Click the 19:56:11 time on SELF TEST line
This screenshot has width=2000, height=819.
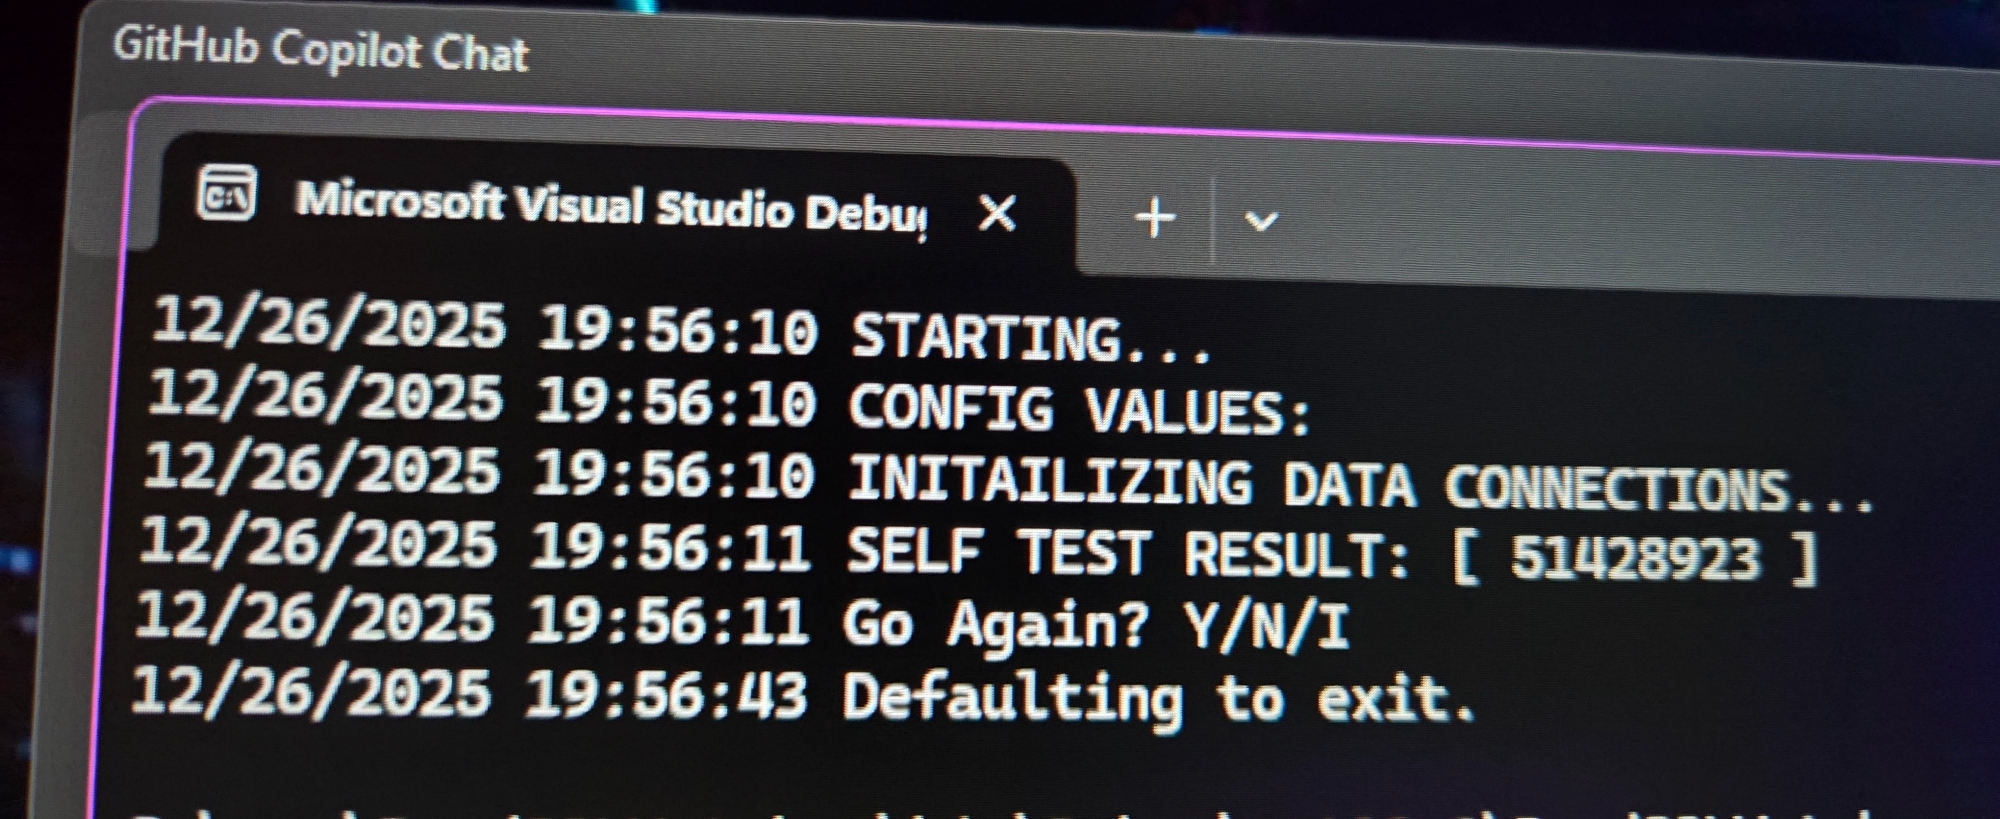point(671,548)
